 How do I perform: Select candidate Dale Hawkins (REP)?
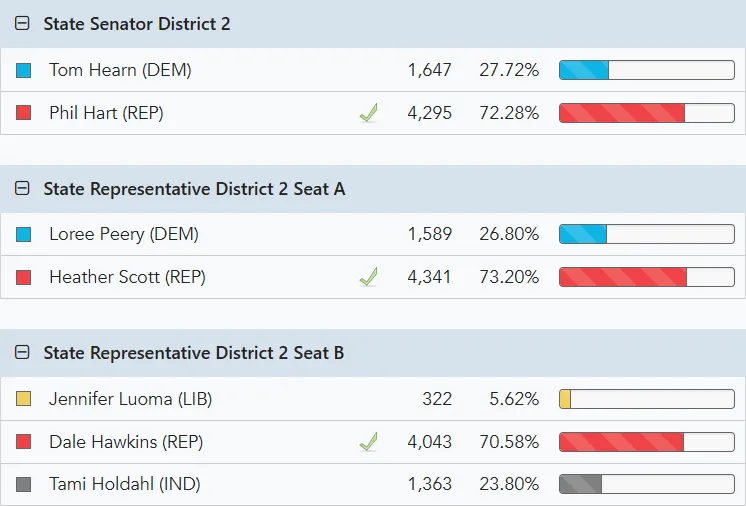tap(127, 442)
